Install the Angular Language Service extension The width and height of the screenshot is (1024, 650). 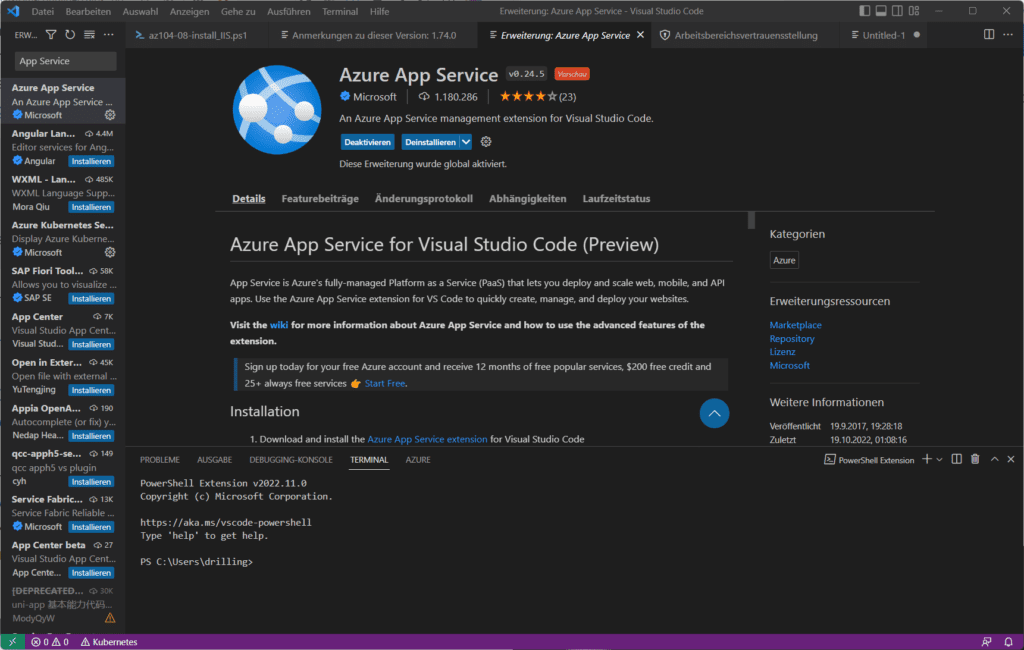(91, 161)
